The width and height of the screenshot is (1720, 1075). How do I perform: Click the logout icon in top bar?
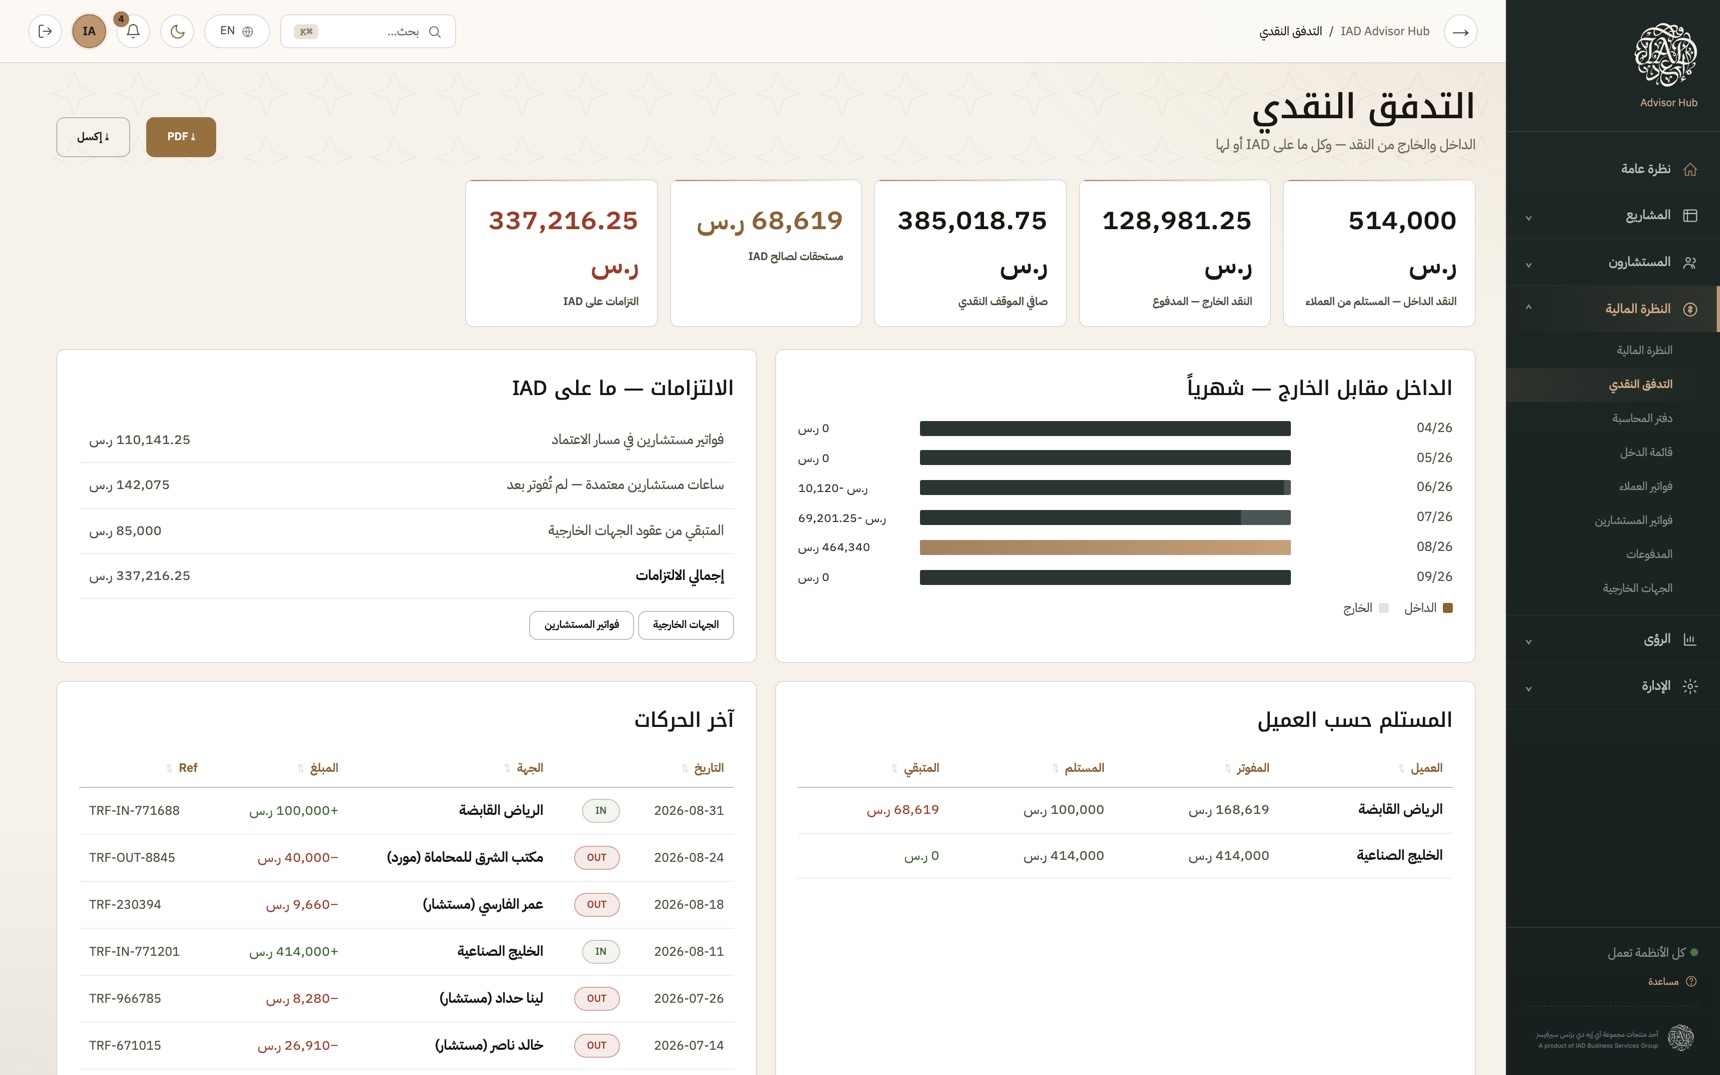45,31
